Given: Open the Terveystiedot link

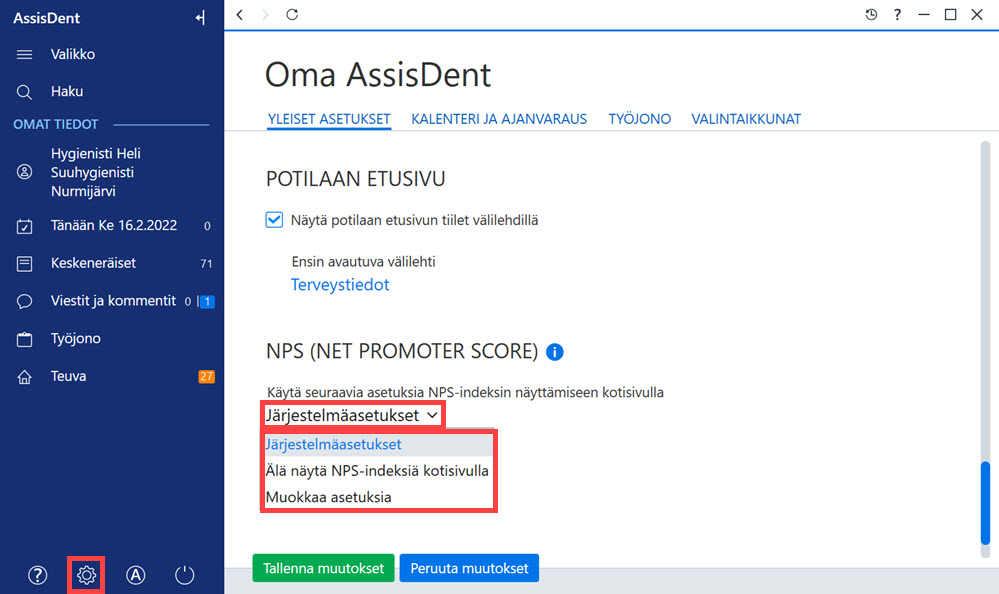Looking at the screenshot, I should coord(340,285).
